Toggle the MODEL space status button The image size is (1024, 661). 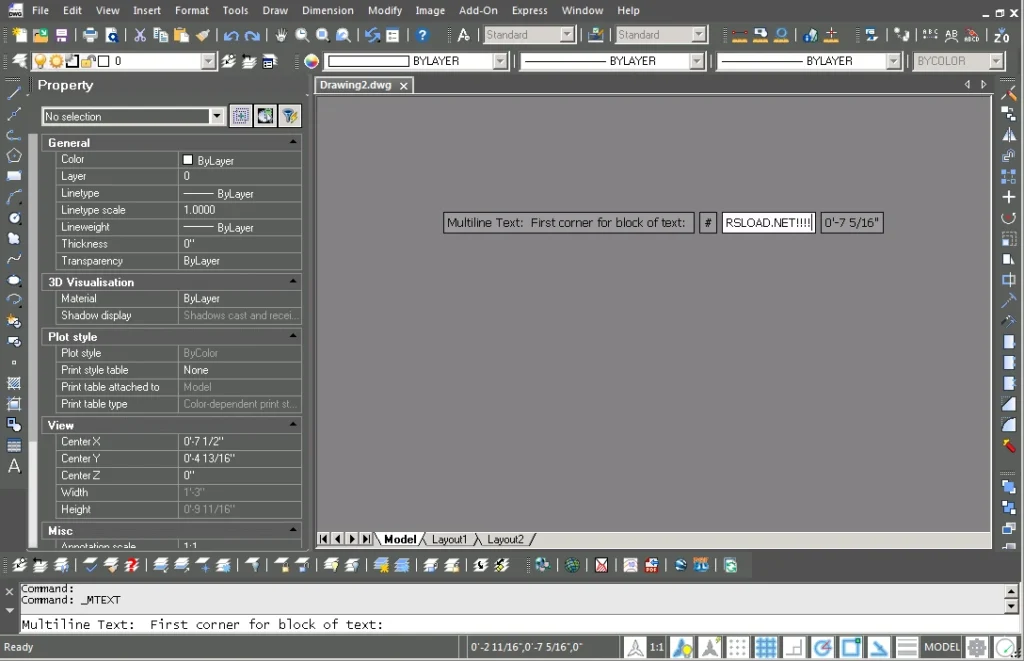(941, 648)
